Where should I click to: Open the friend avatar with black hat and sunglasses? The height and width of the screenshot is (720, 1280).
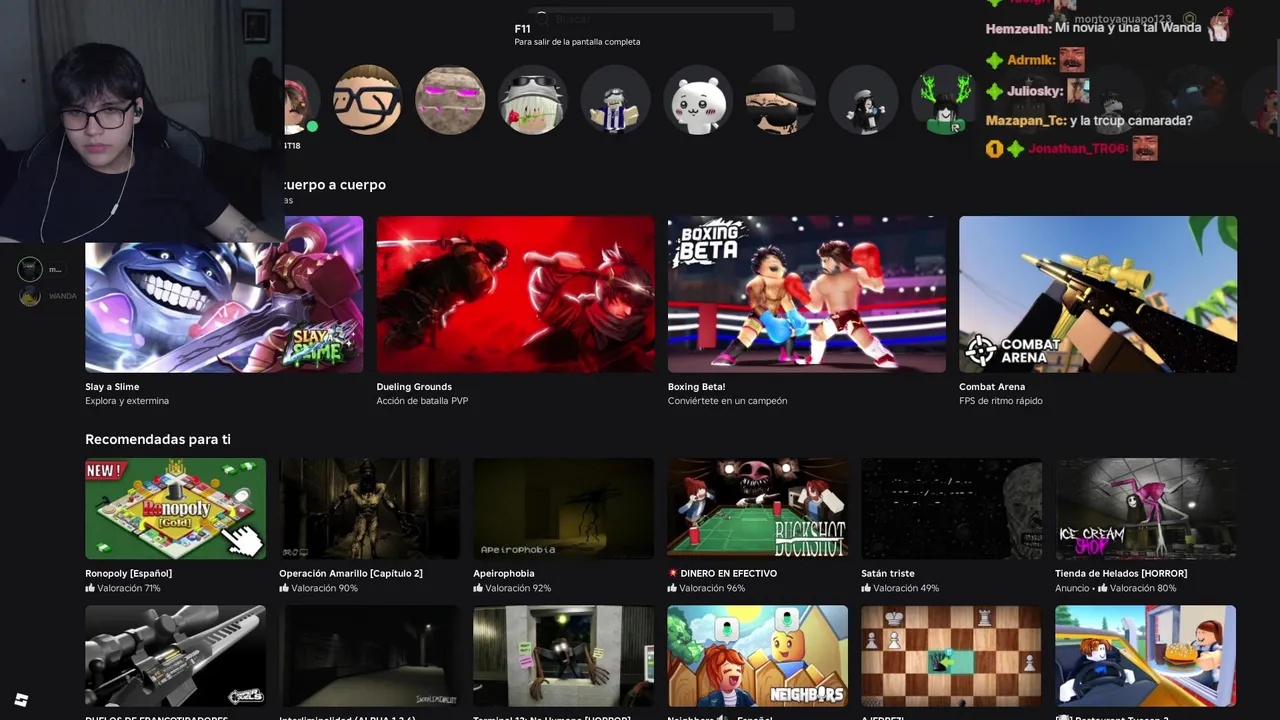pos(780,100)
